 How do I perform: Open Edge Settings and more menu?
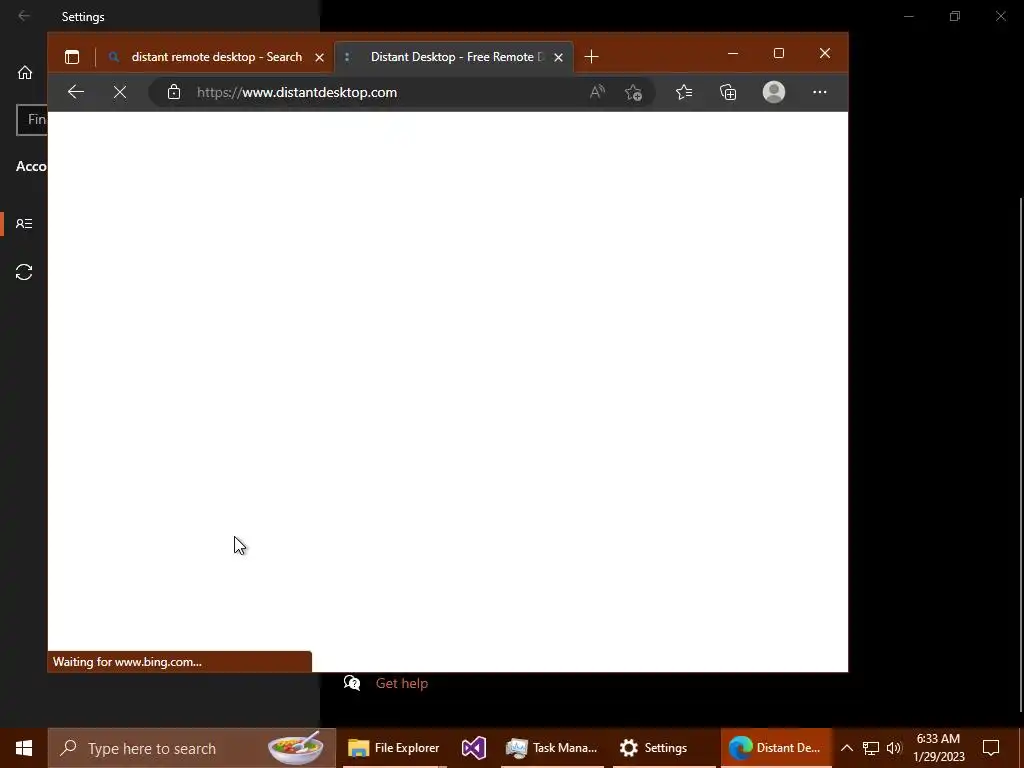point(820,92)
